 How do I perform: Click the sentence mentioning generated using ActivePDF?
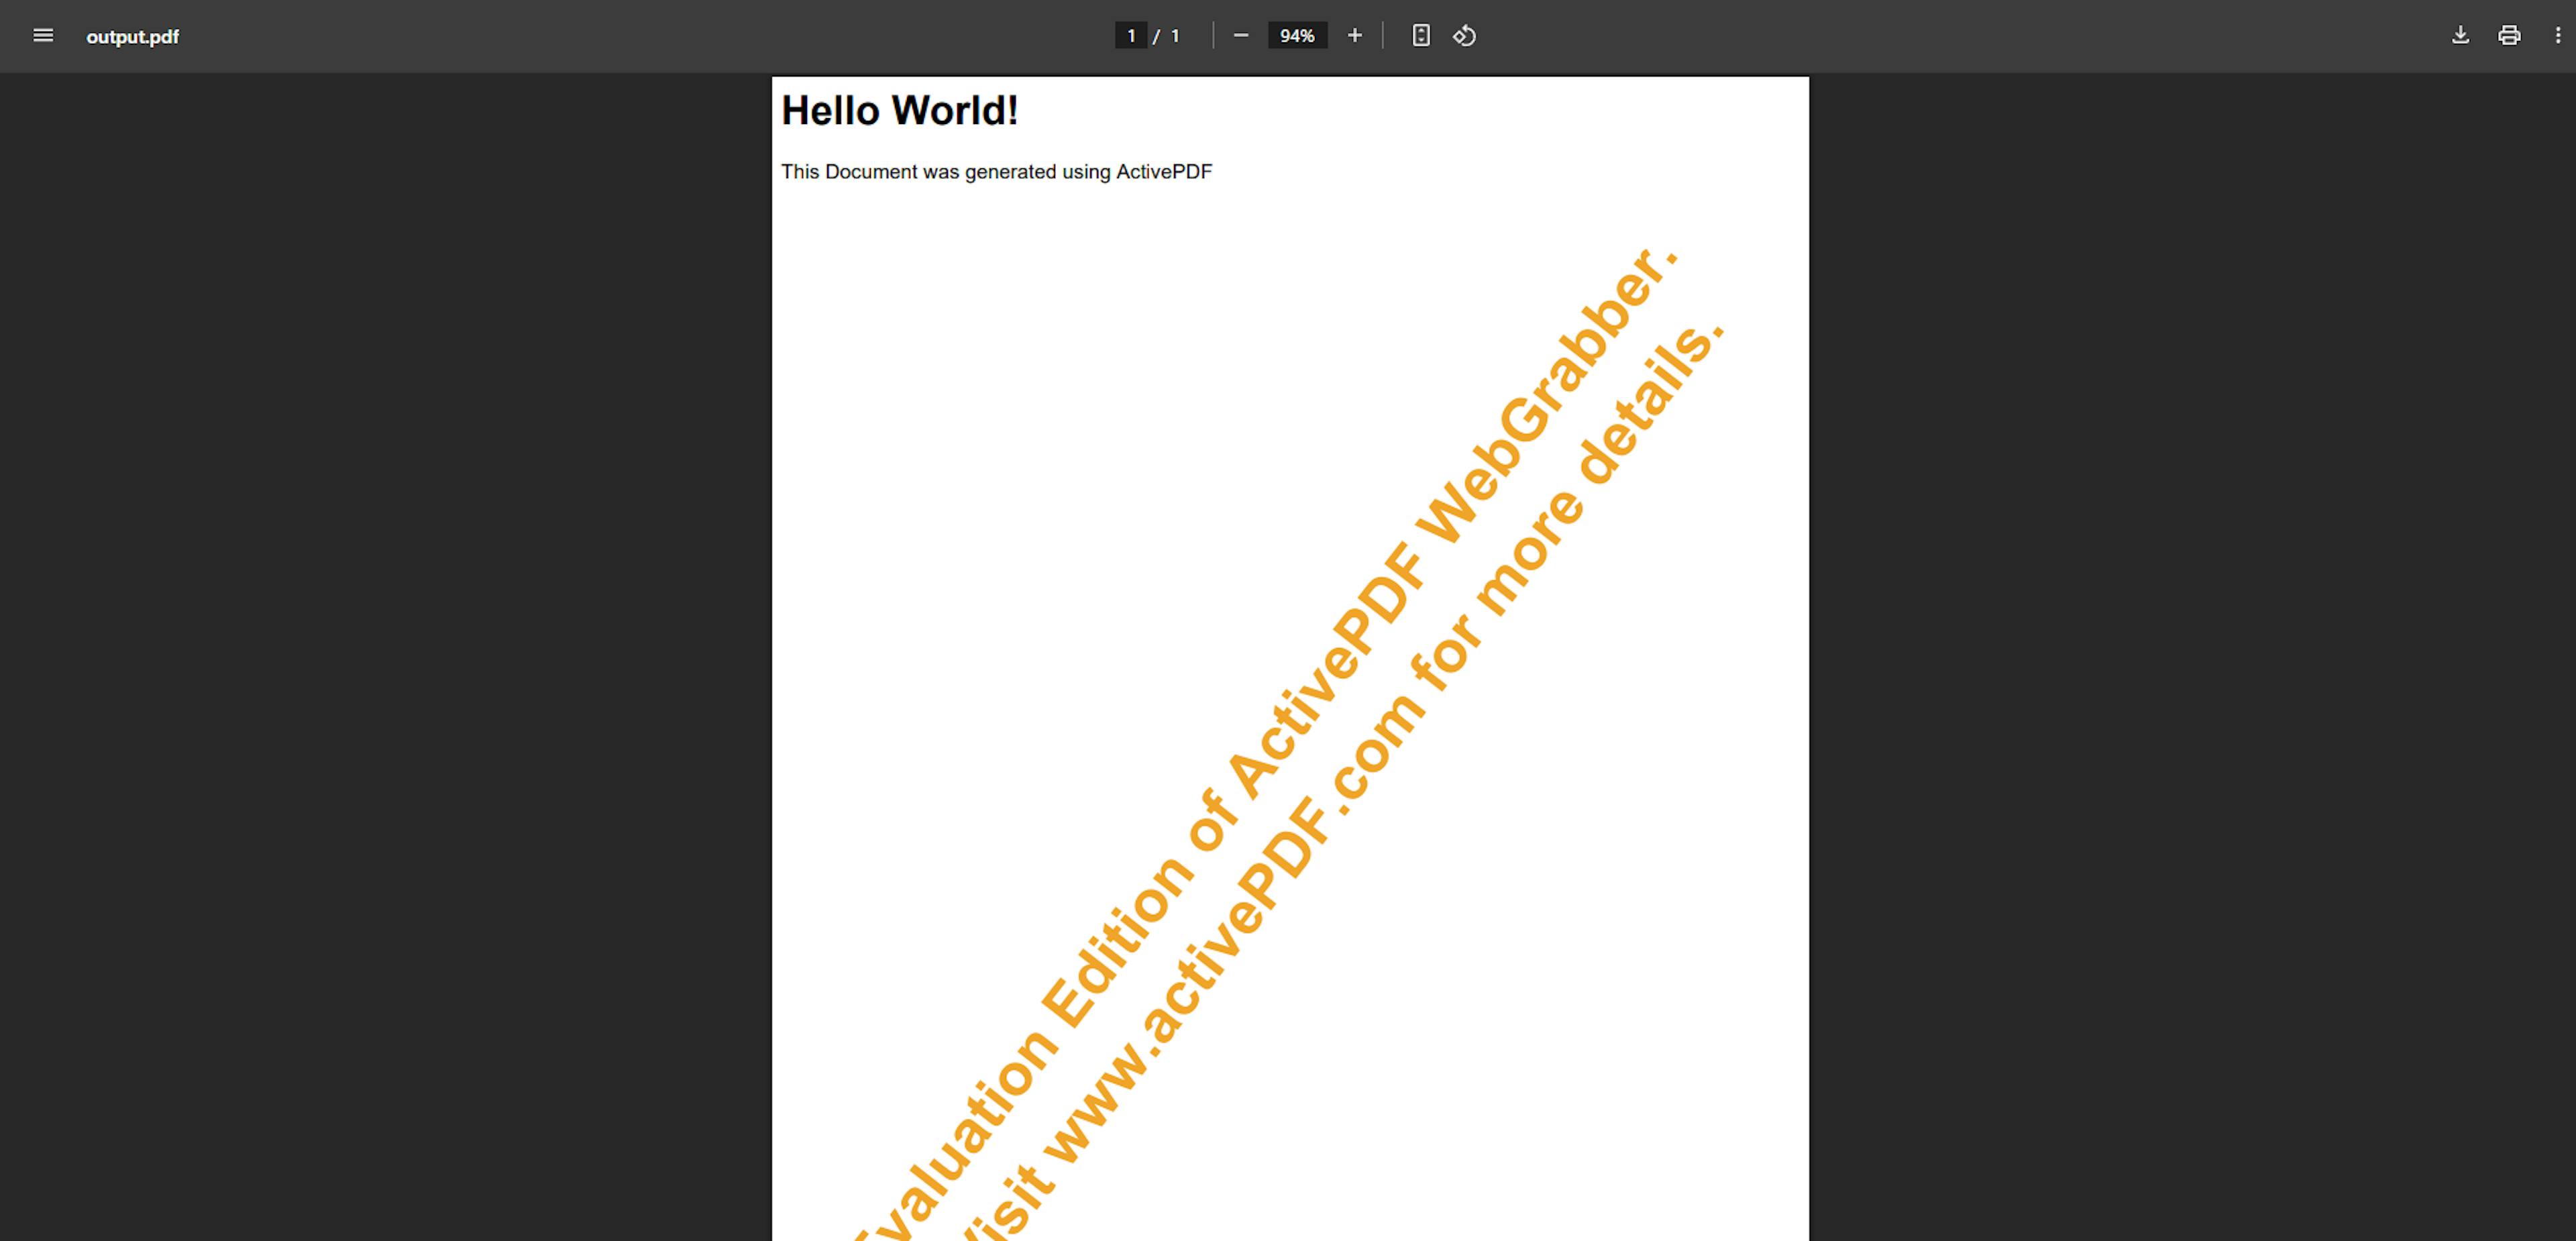coord(996,172)
